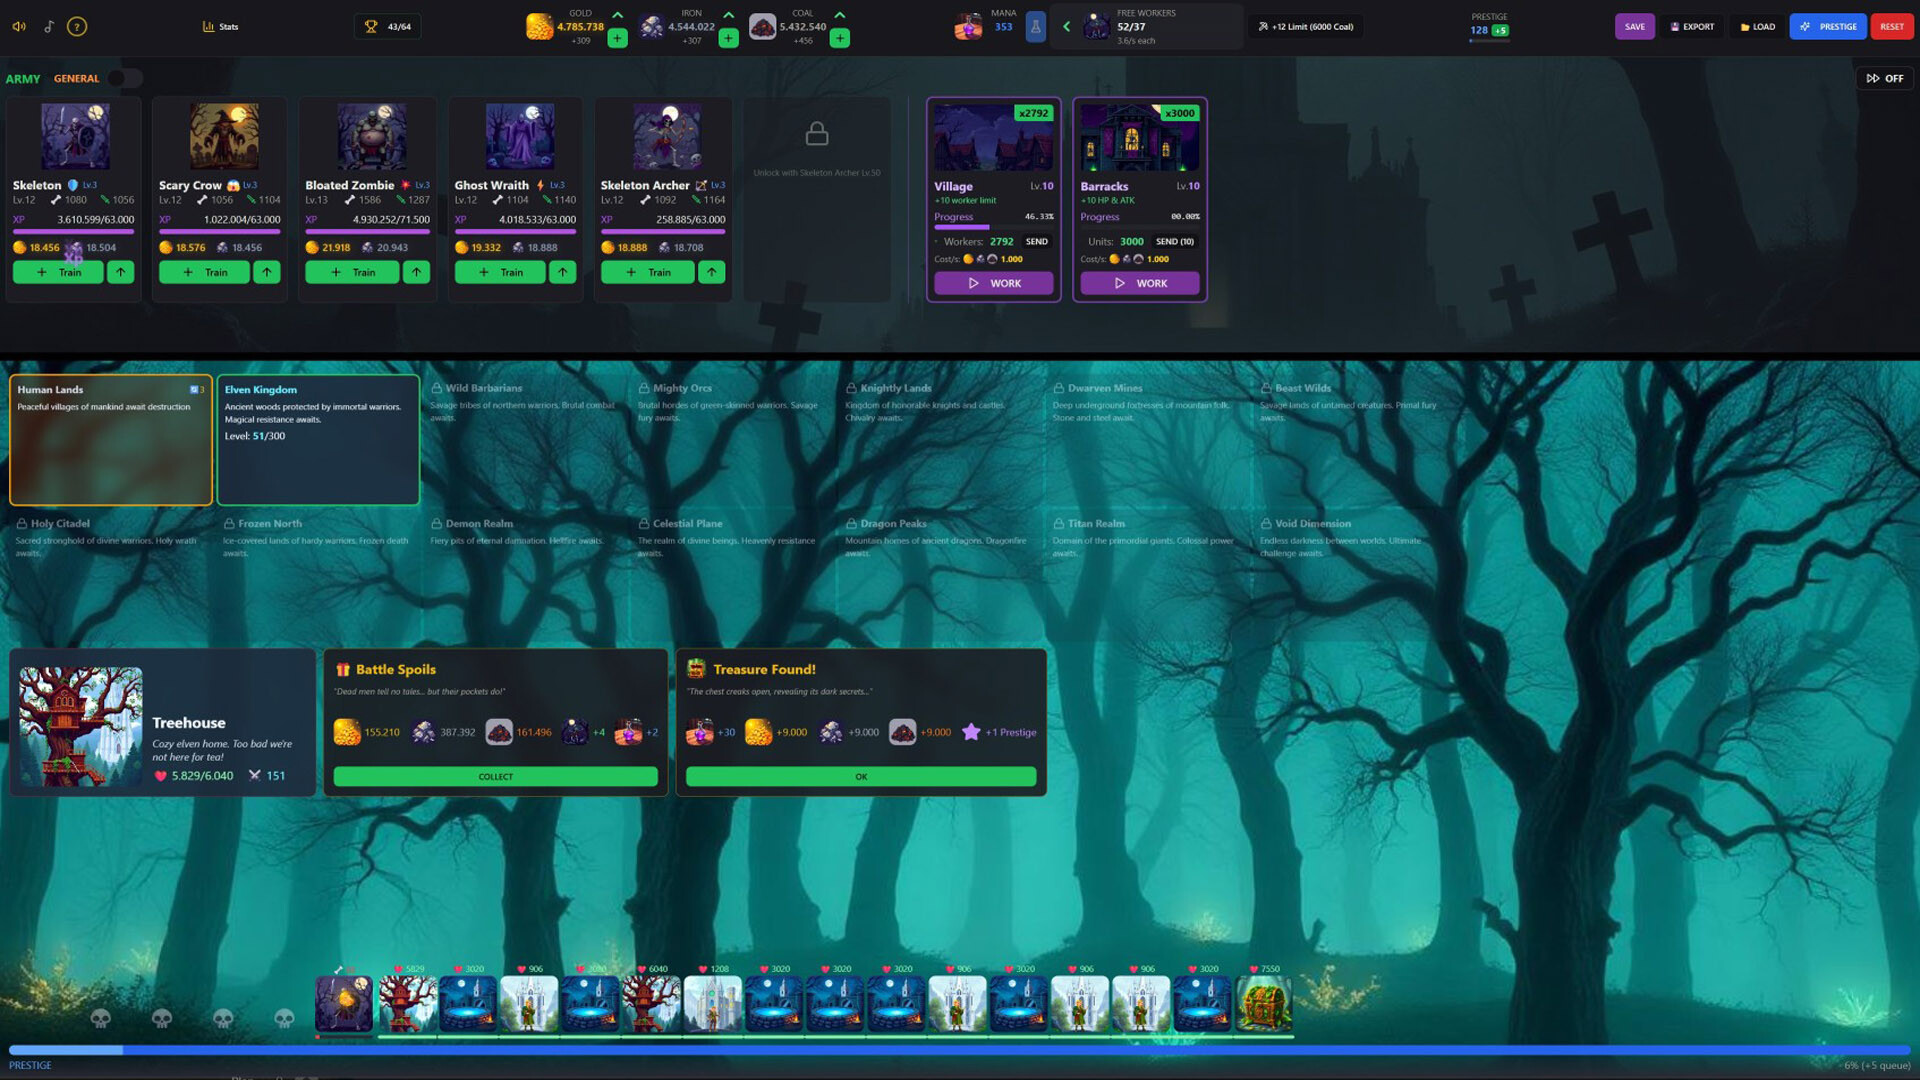Viewport: 1920px width, 1080px height.
Task: Train the Skeleton unit
Action: click(x=57, y=272)
